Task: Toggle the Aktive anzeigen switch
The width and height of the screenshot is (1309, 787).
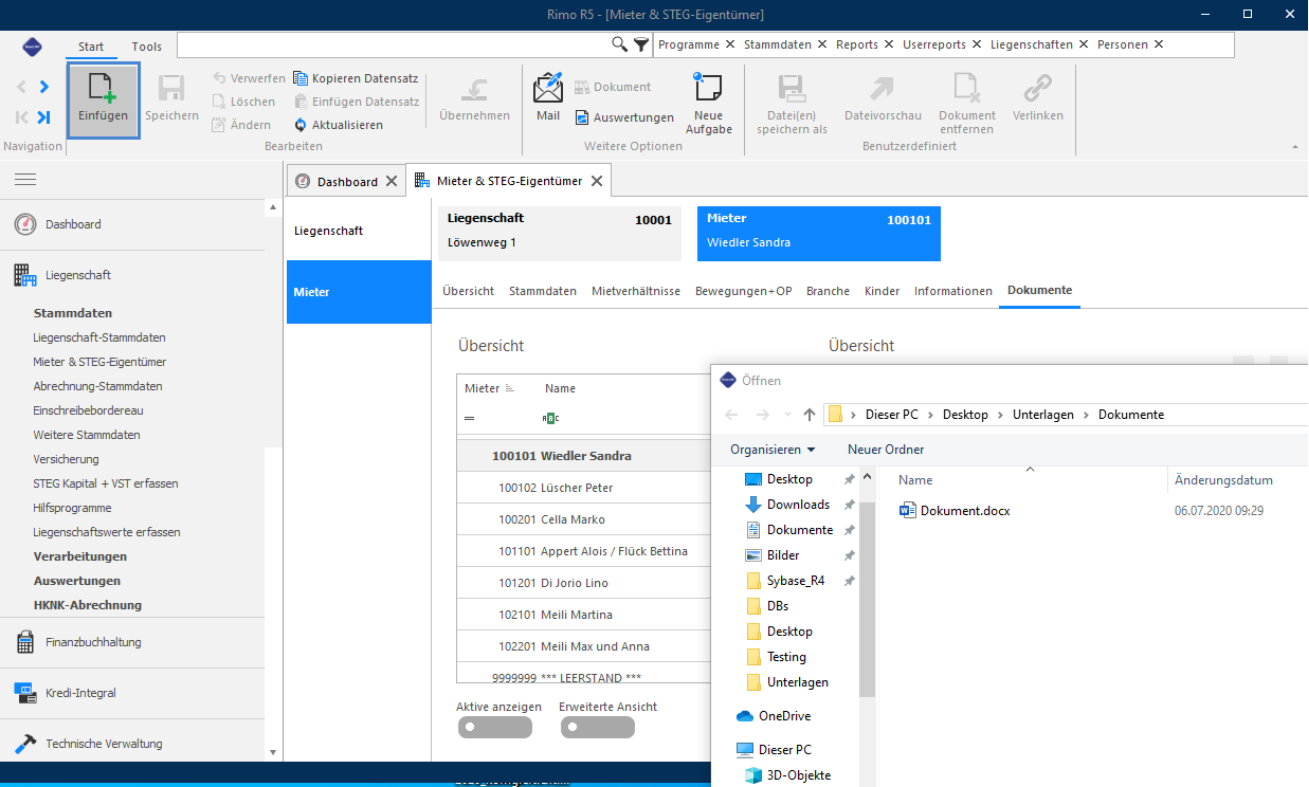Action: click(x=495, y=728)
